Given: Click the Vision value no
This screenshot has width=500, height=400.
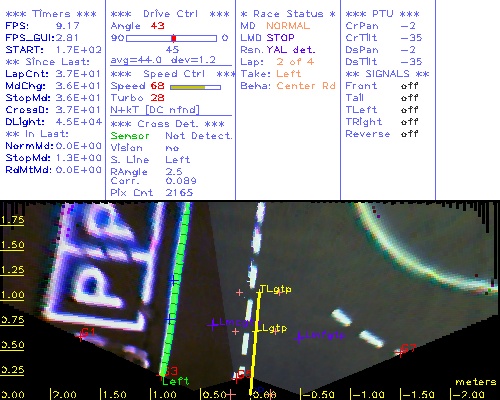Looking at the screenshot, I should coord(172,148).
